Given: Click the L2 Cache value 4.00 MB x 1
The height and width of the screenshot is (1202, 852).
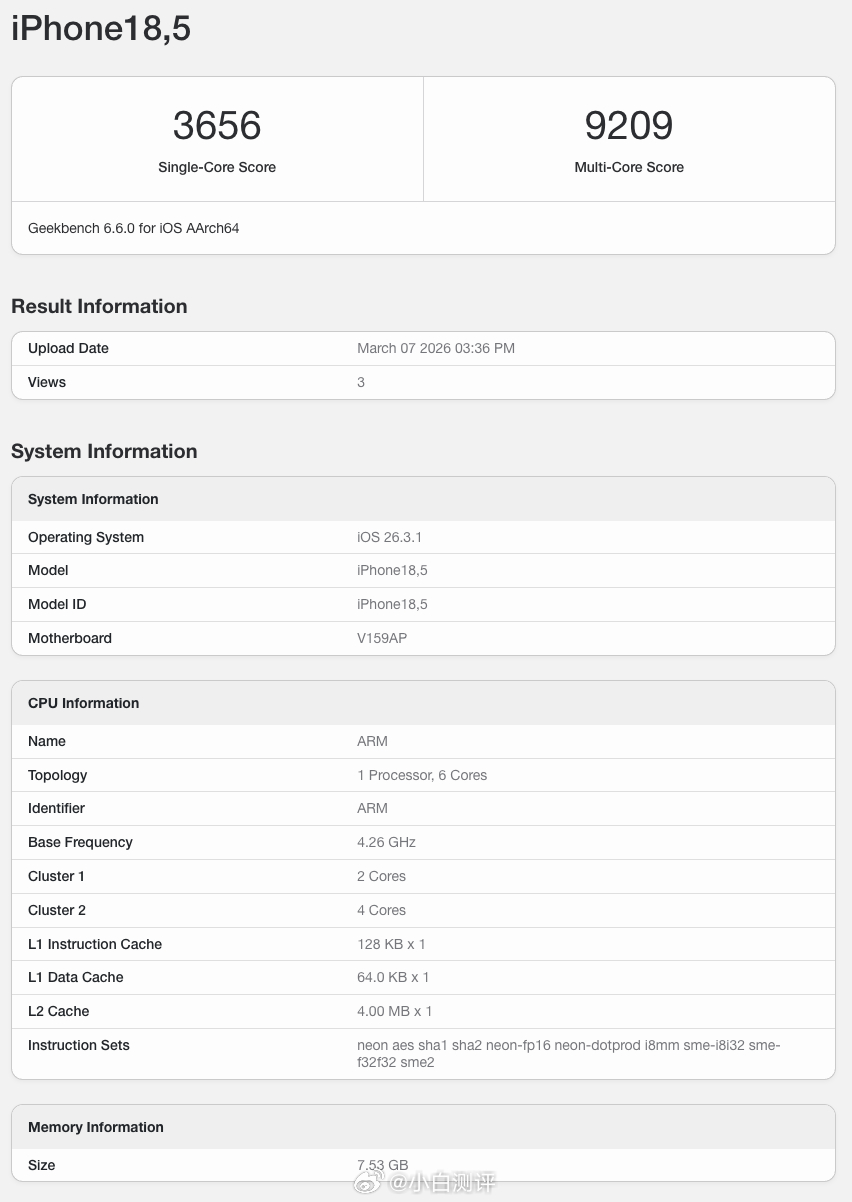Looking at the screenshot, I should (395, 1011).
